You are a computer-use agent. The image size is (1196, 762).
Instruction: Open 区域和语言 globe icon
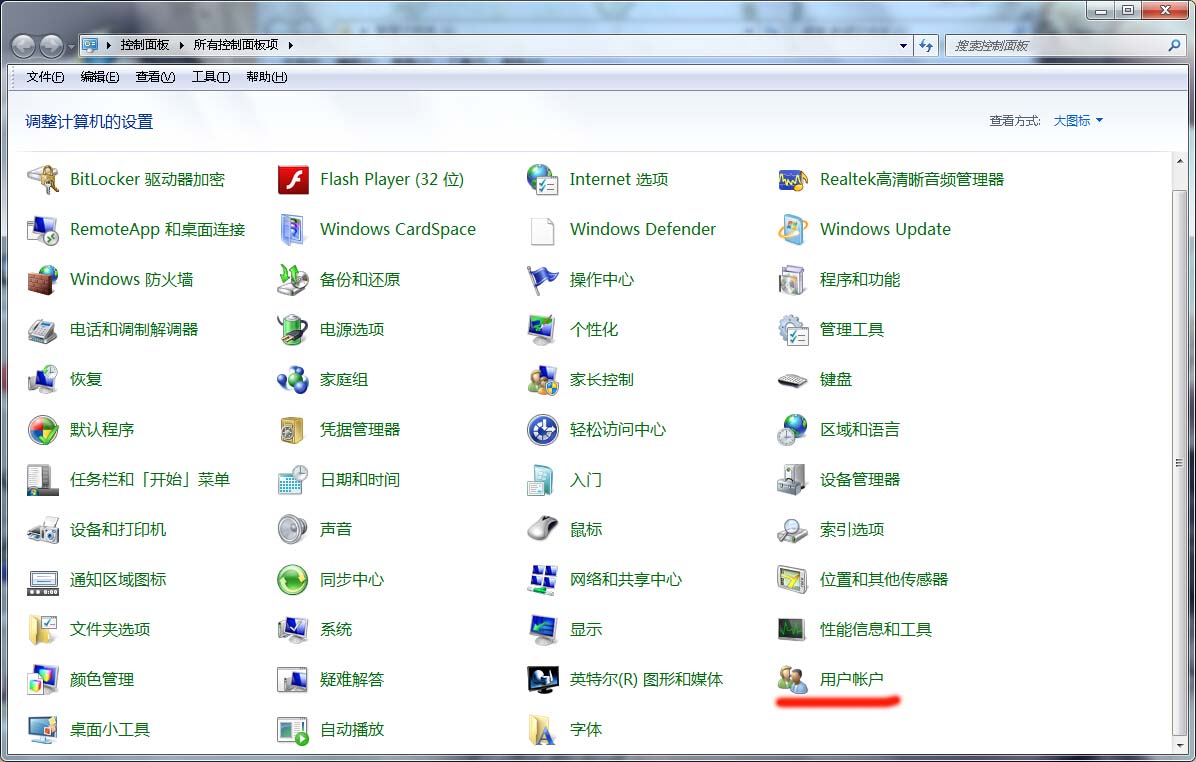(x=793, y=430)
